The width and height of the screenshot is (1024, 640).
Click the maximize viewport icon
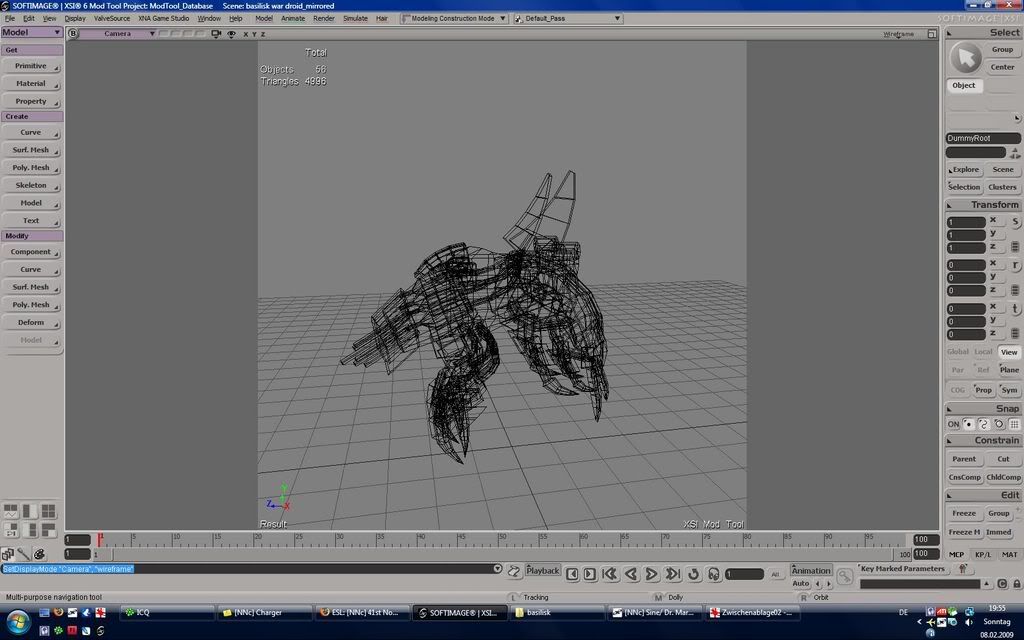pos(932,33)
